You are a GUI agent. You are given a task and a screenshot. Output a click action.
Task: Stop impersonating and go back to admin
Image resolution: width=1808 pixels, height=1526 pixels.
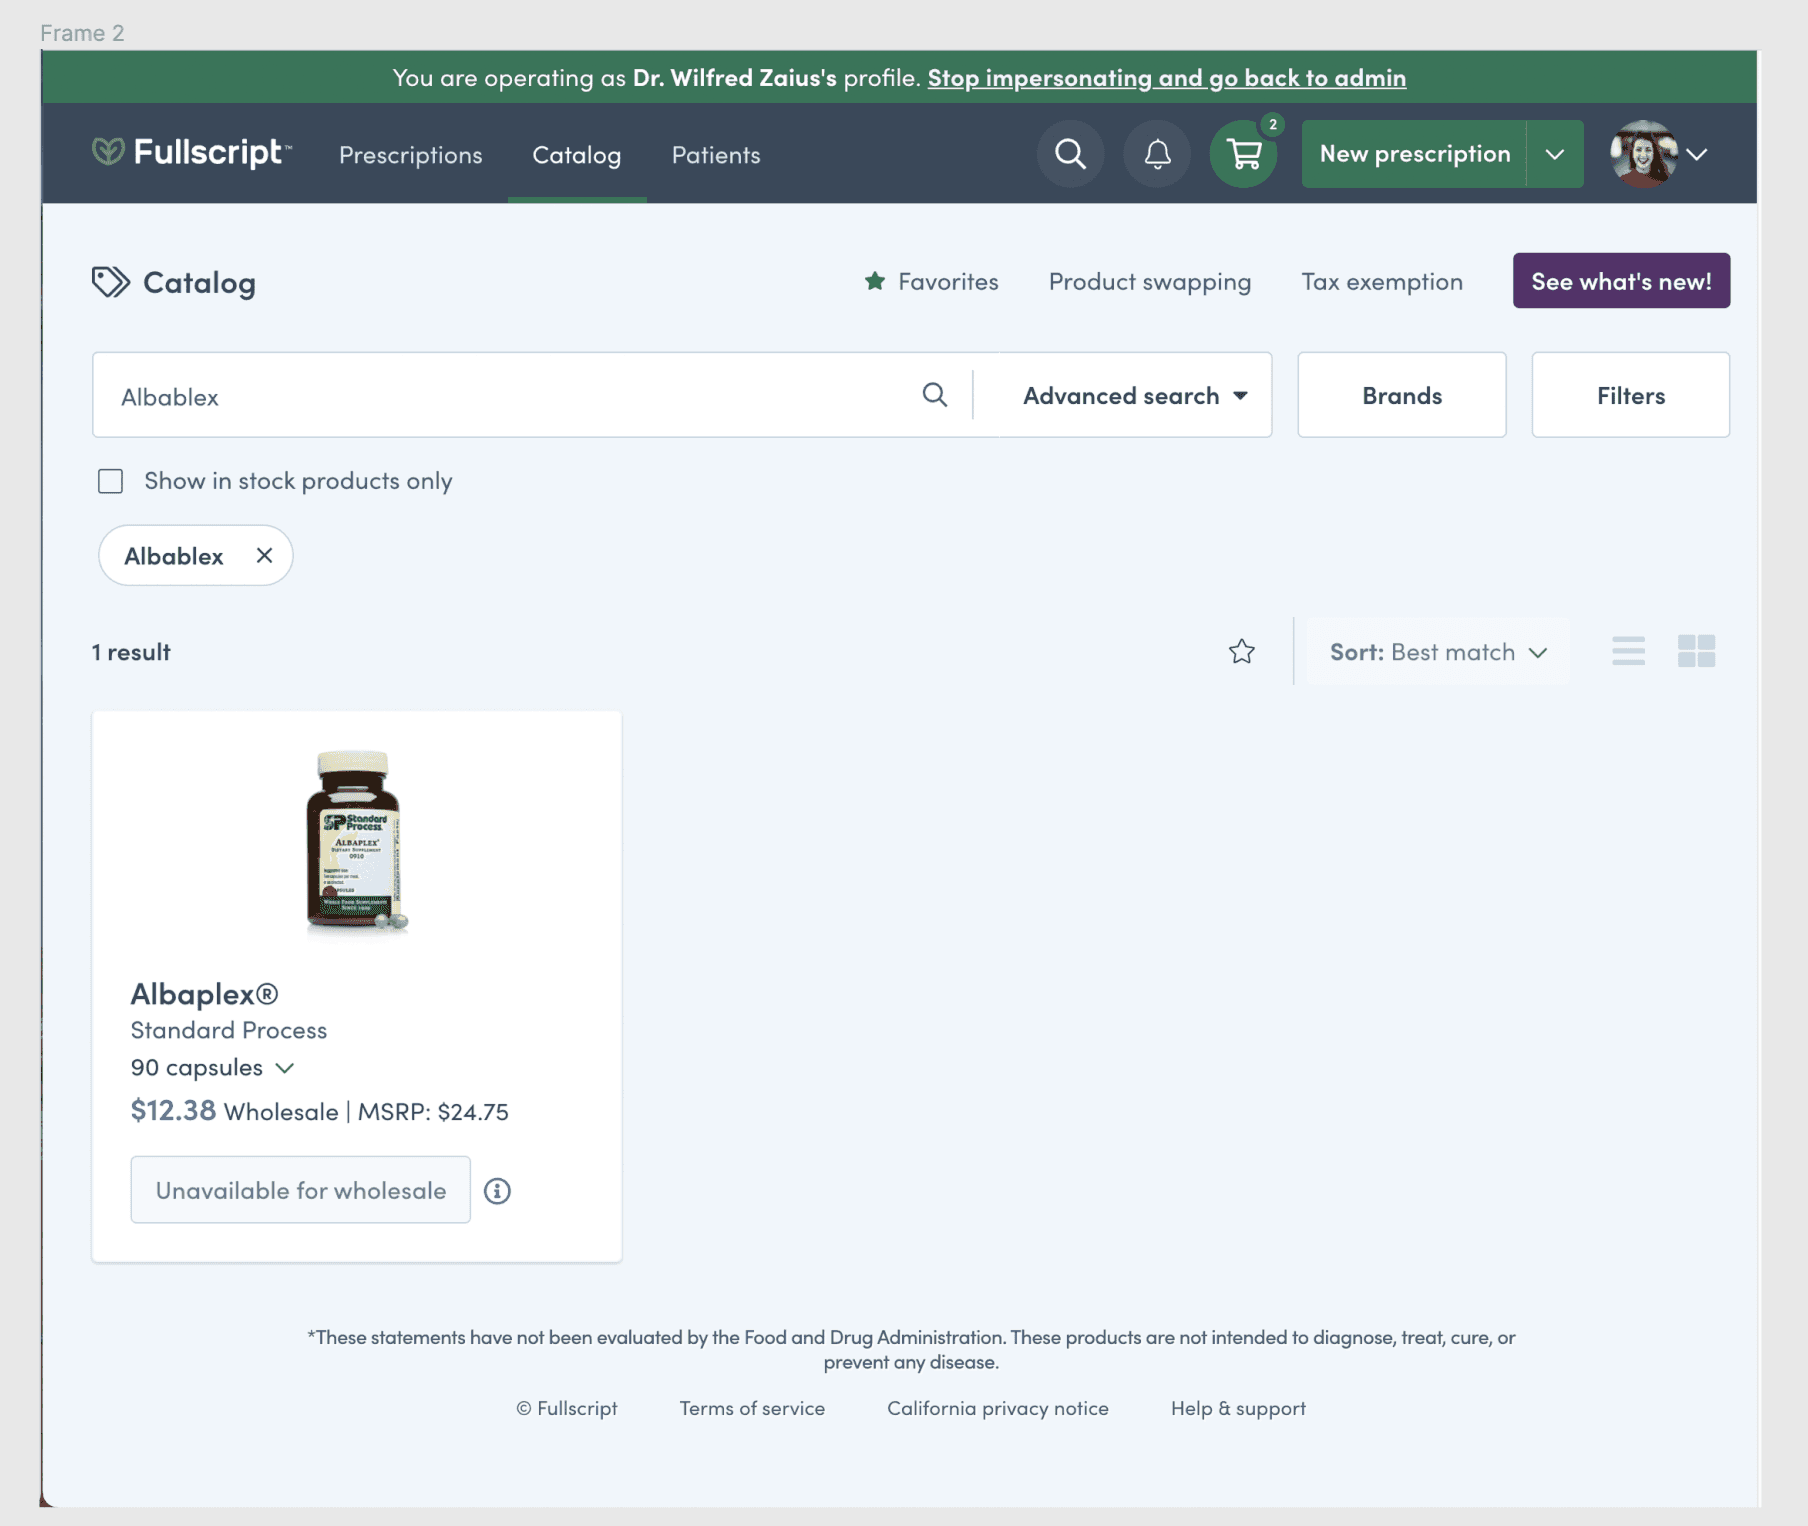pyautogui.click(x=1166, y=78)
